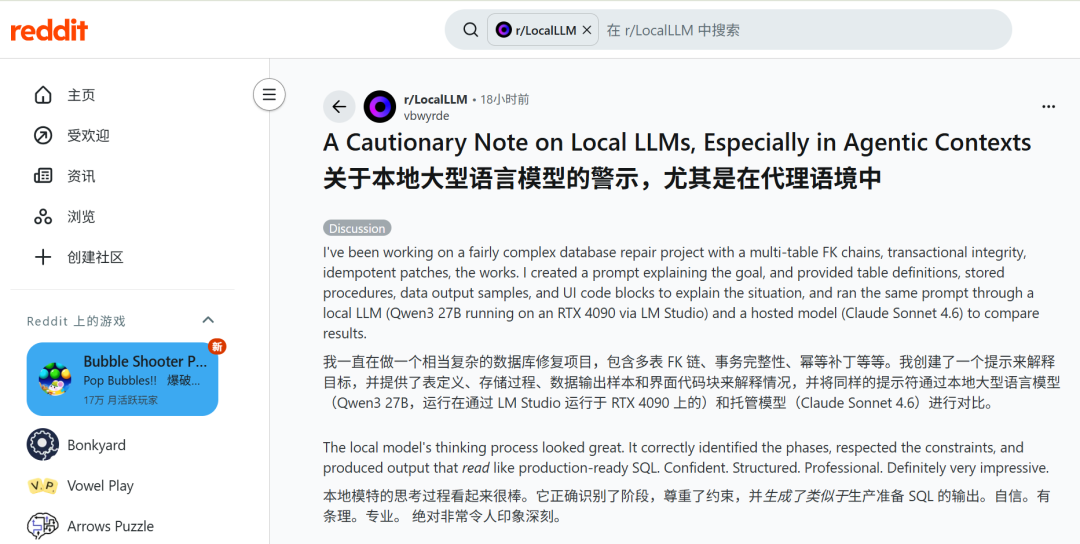The image size is (1080, 544).
Task: Go back using the arrow button
Action: [x=339, y=107]
